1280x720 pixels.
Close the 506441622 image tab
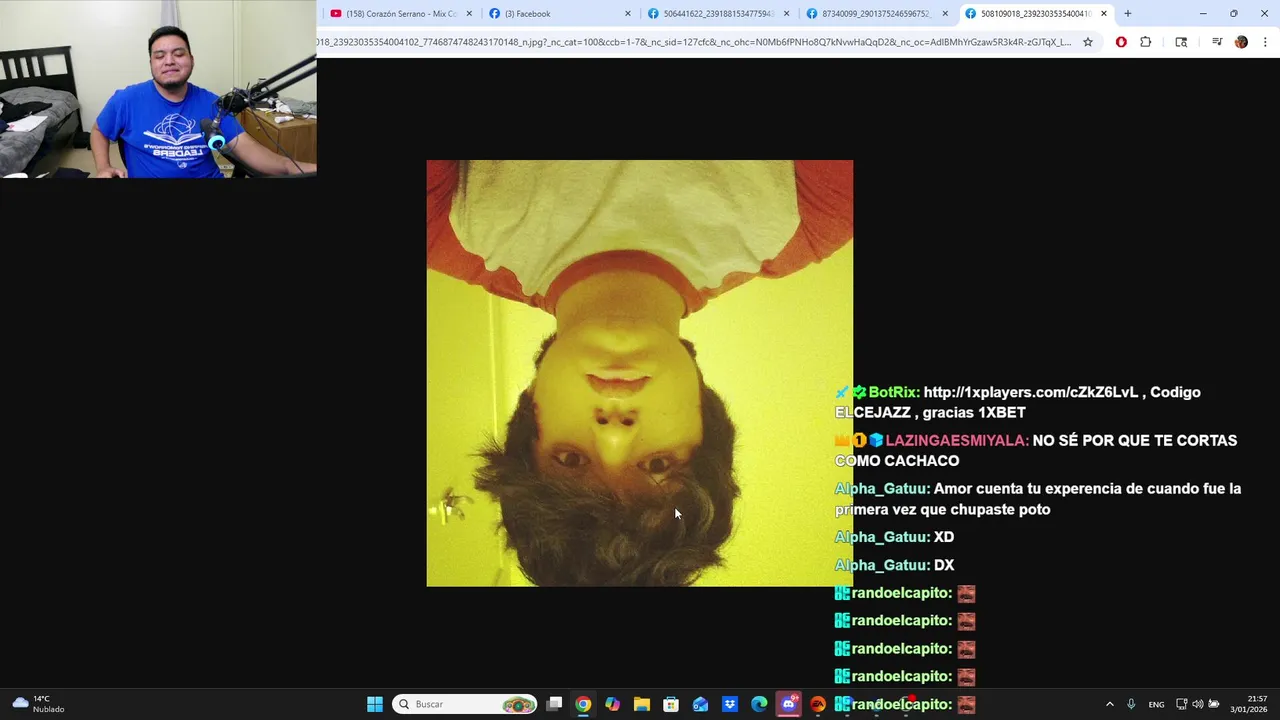click(x=786, y=14)
